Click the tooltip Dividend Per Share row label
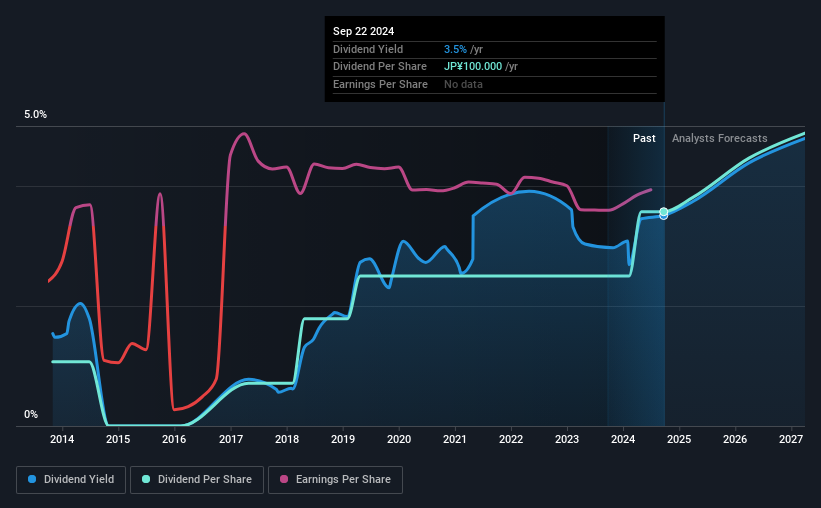The width and height of the screenshot is (821, 508). coord(380,67)
